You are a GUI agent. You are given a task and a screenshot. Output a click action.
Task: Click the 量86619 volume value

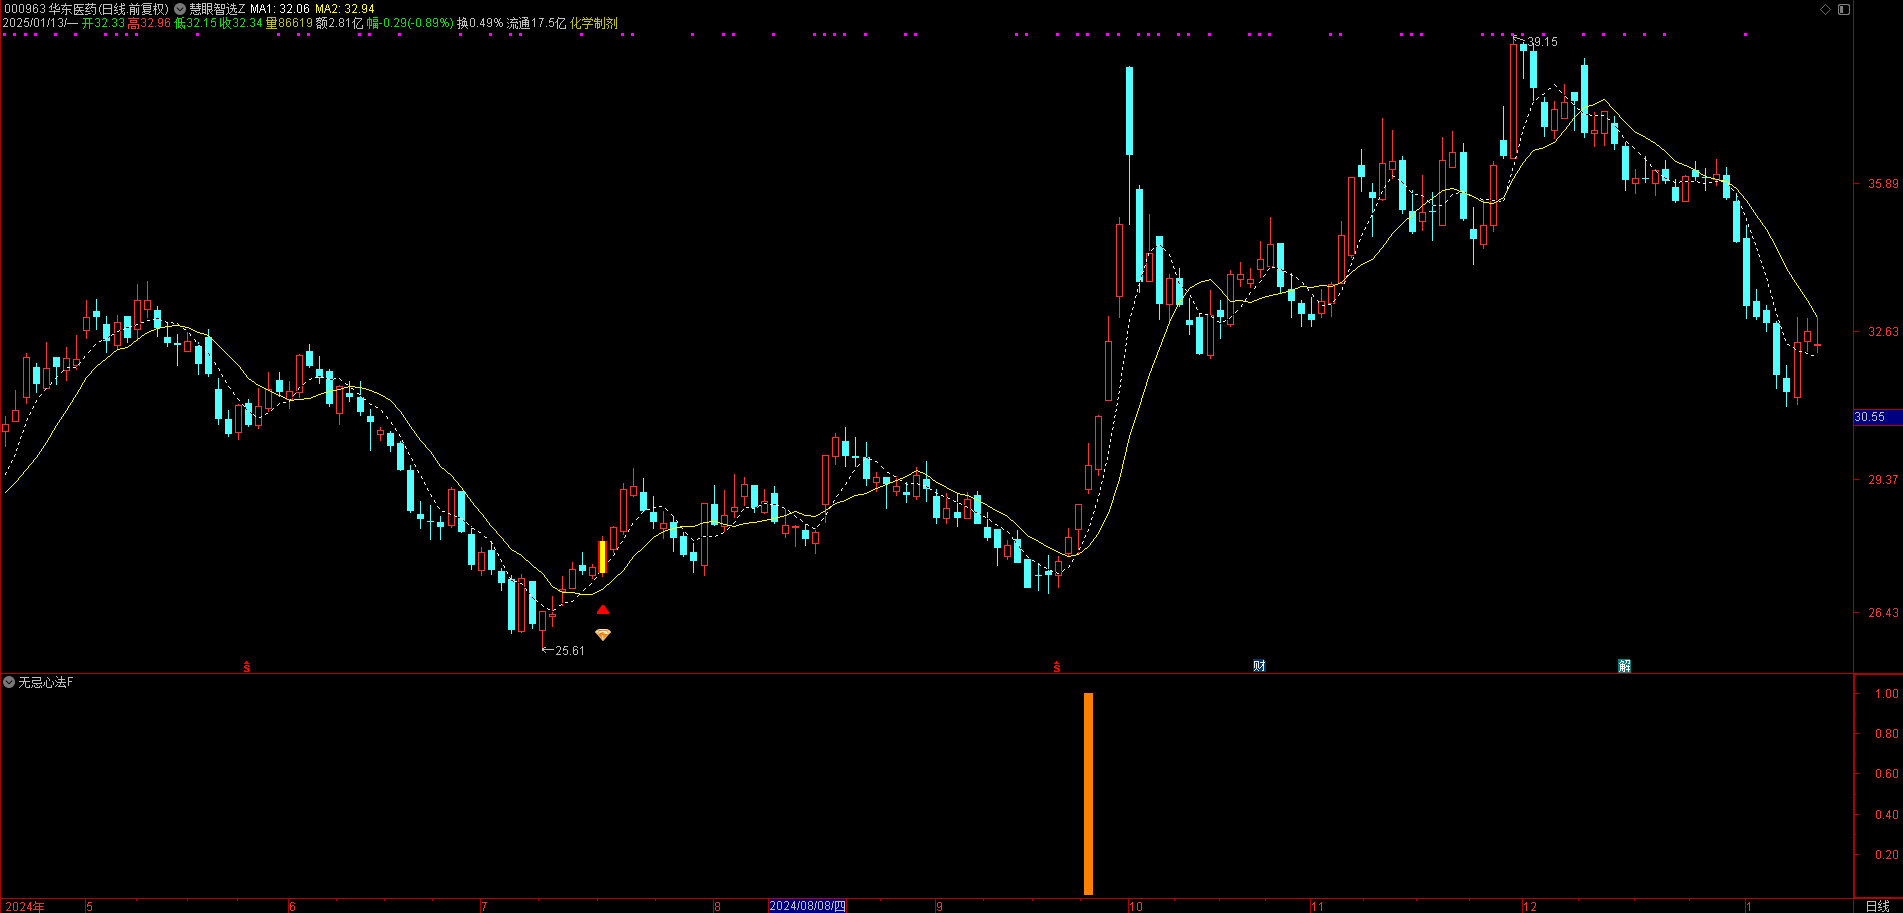[289, 23]
